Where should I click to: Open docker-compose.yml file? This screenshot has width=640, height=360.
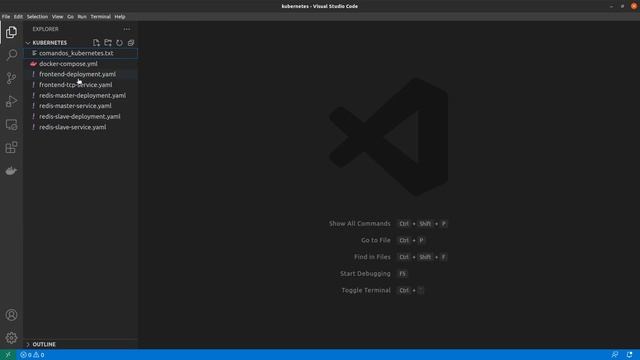(81, 64)
